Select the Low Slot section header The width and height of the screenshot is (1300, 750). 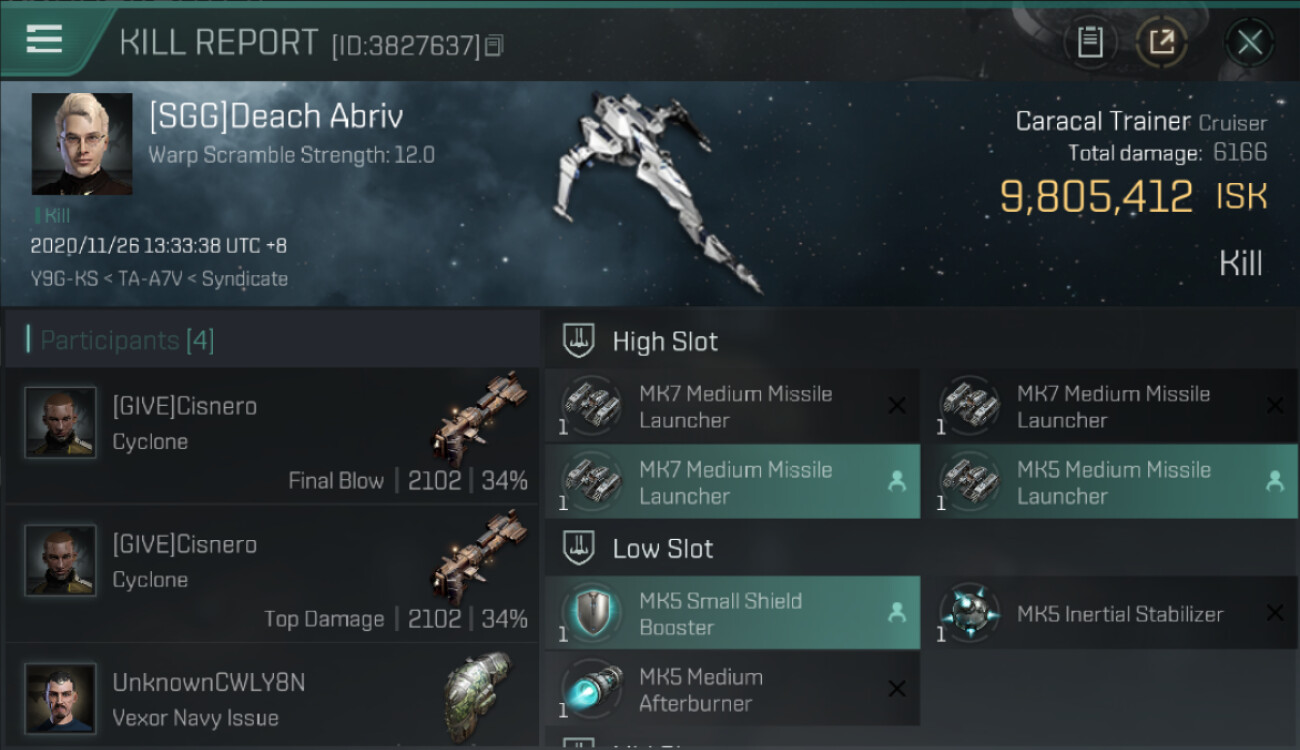[x=662, y=549]
